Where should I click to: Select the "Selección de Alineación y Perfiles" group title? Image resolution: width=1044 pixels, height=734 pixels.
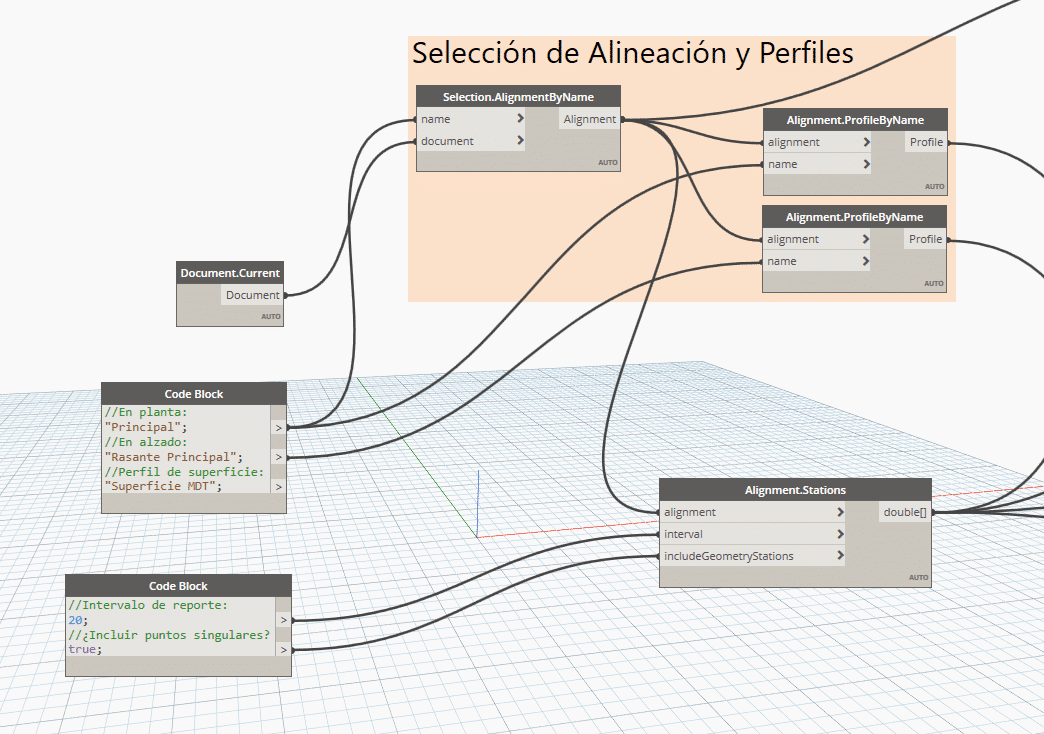tap(633, 53)
